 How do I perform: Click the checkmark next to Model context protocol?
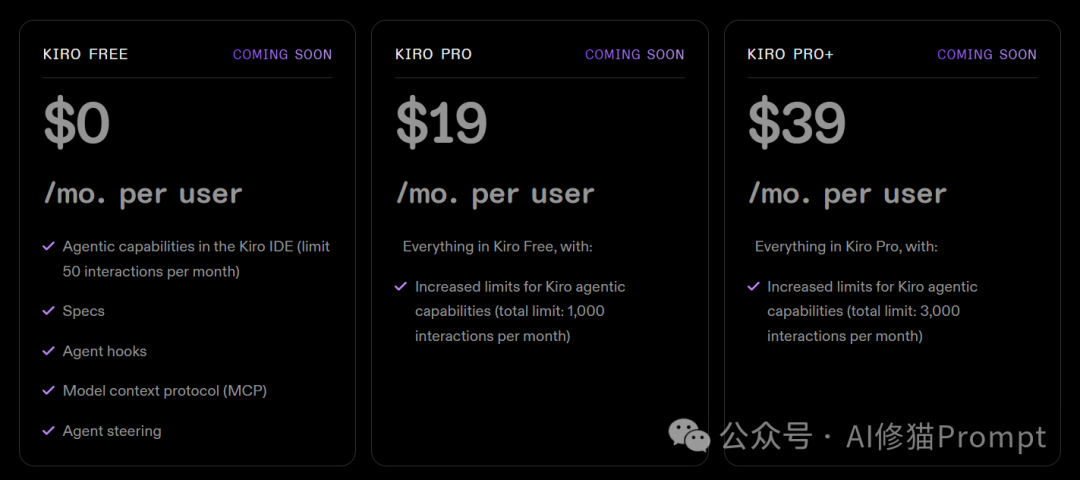pyautogui.click(x=48, y=390)
